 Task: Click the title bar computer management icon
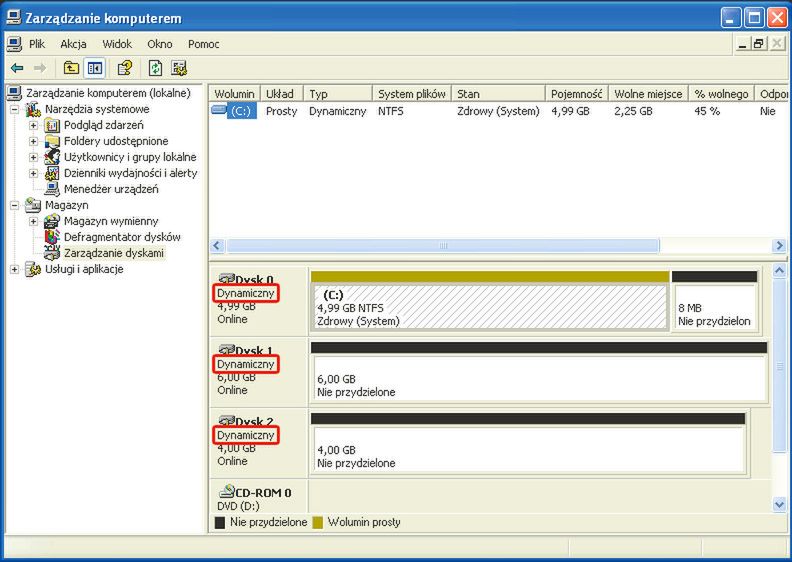click(x=14, y=17)
